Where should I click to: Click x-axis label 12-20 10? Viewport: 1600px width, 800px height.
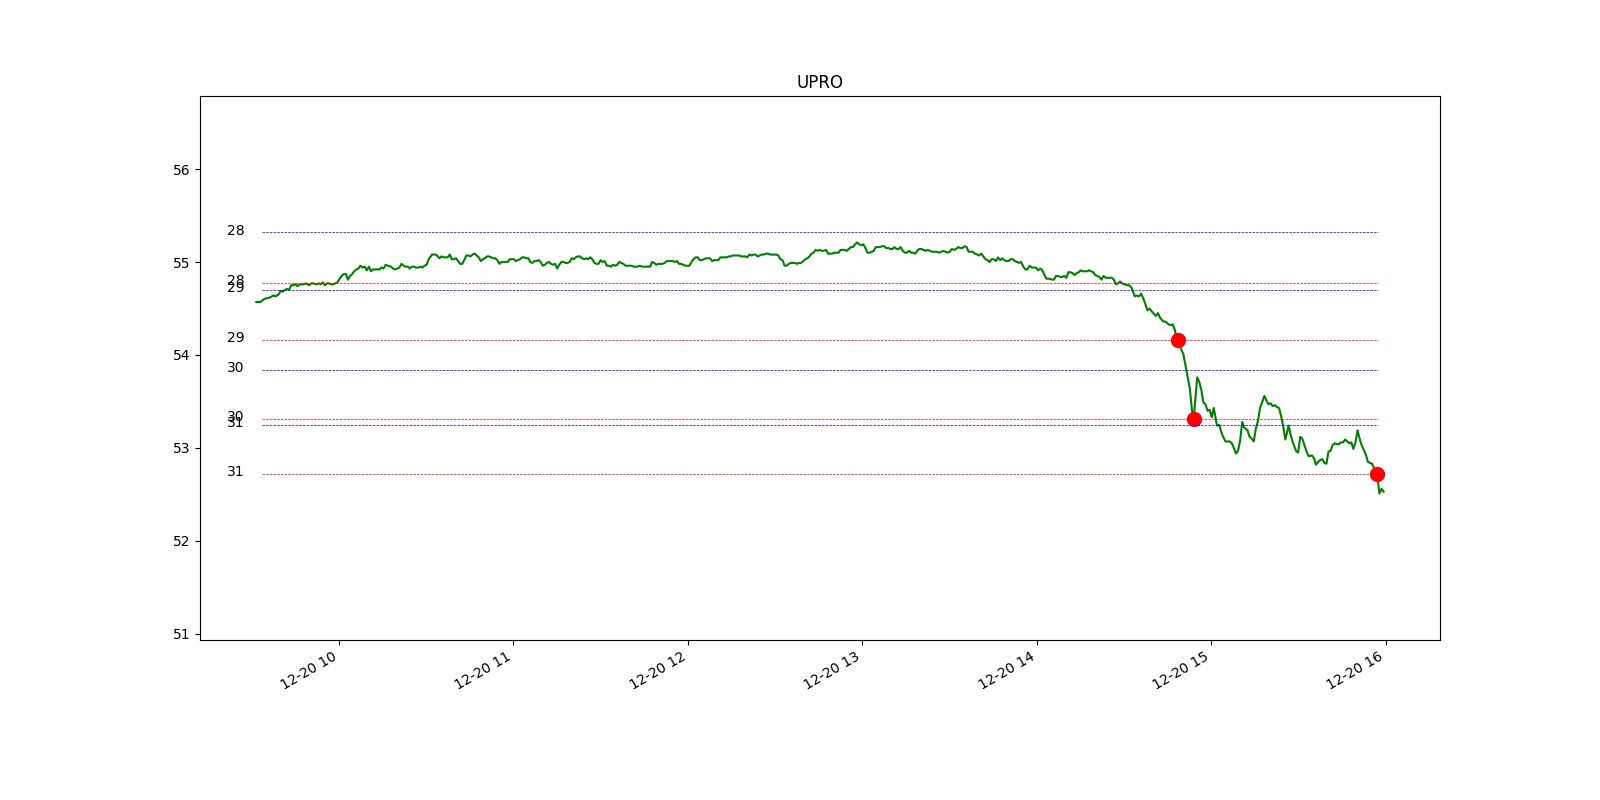click(x=309, y=670)
